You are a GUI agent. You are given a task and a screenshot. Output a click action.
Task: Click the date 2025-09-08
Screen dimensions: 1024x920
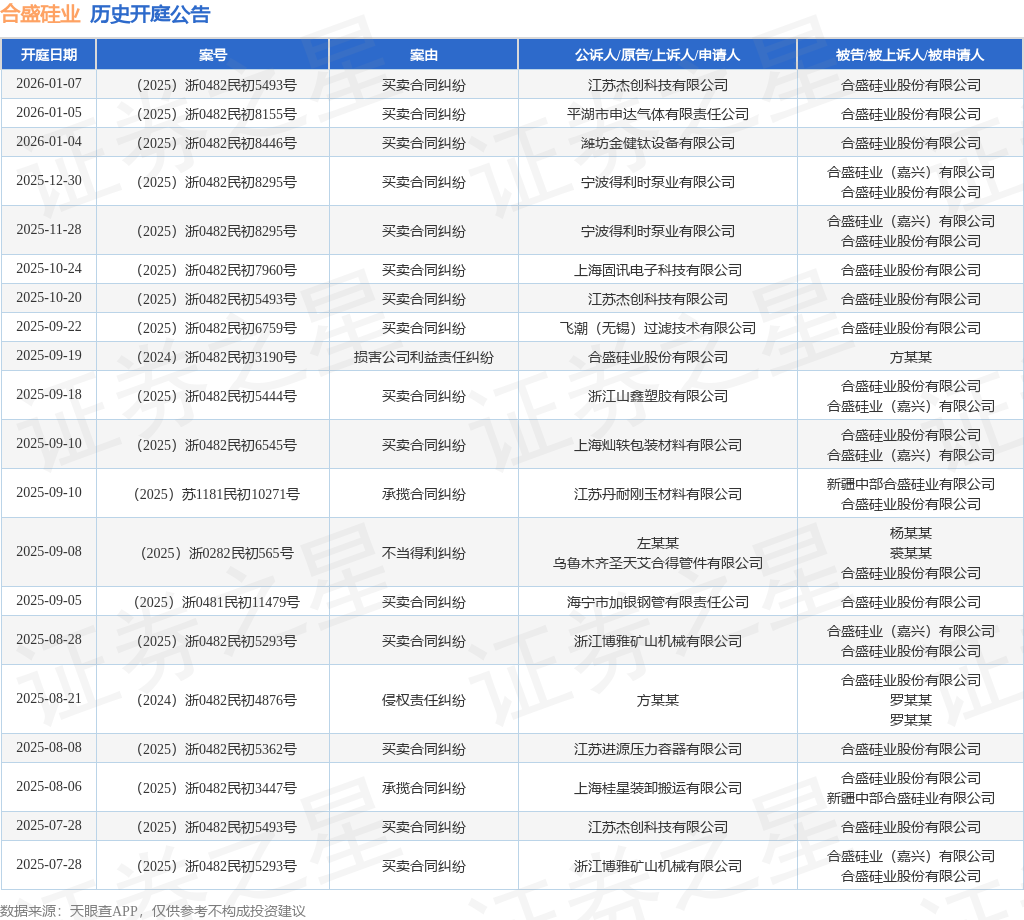point(49,551)
